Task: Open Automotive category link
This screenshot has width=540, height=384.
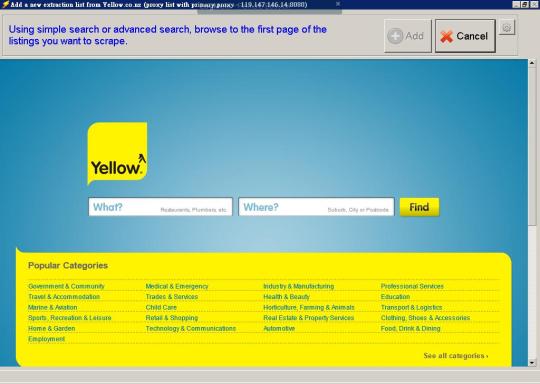Action: (279, 329)
